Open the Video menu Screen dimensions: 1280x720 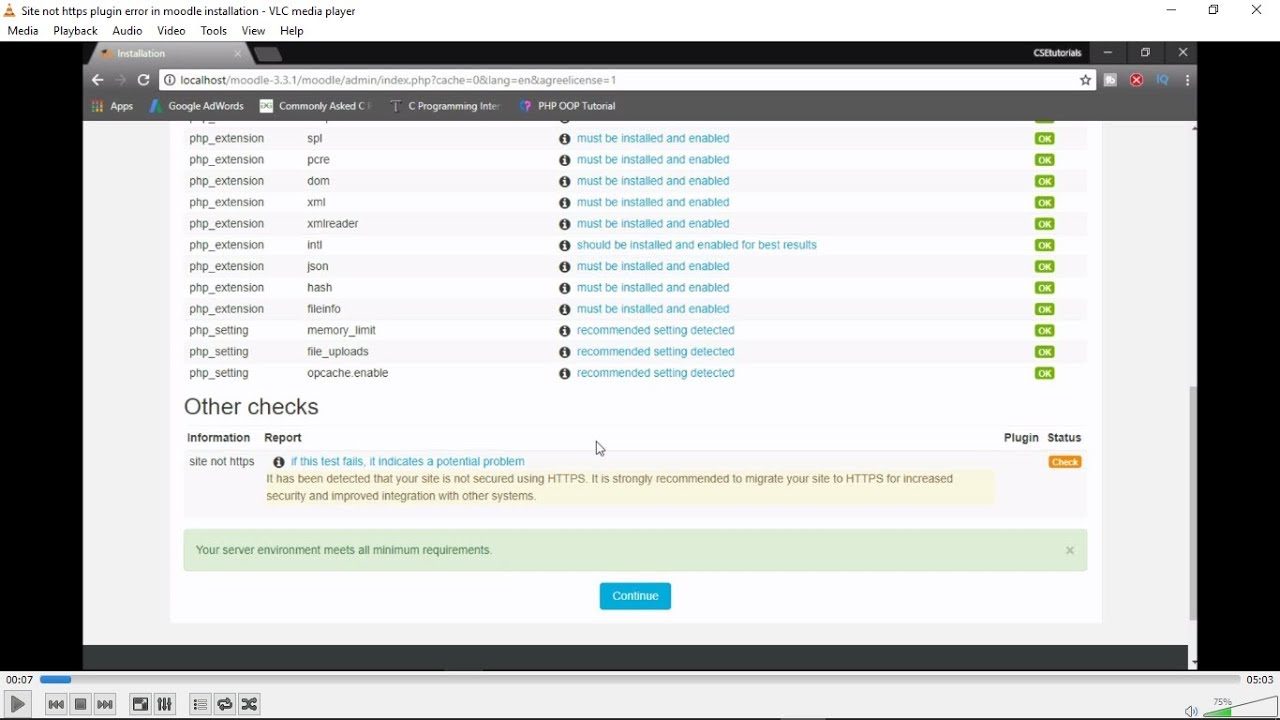coord(171,31)
